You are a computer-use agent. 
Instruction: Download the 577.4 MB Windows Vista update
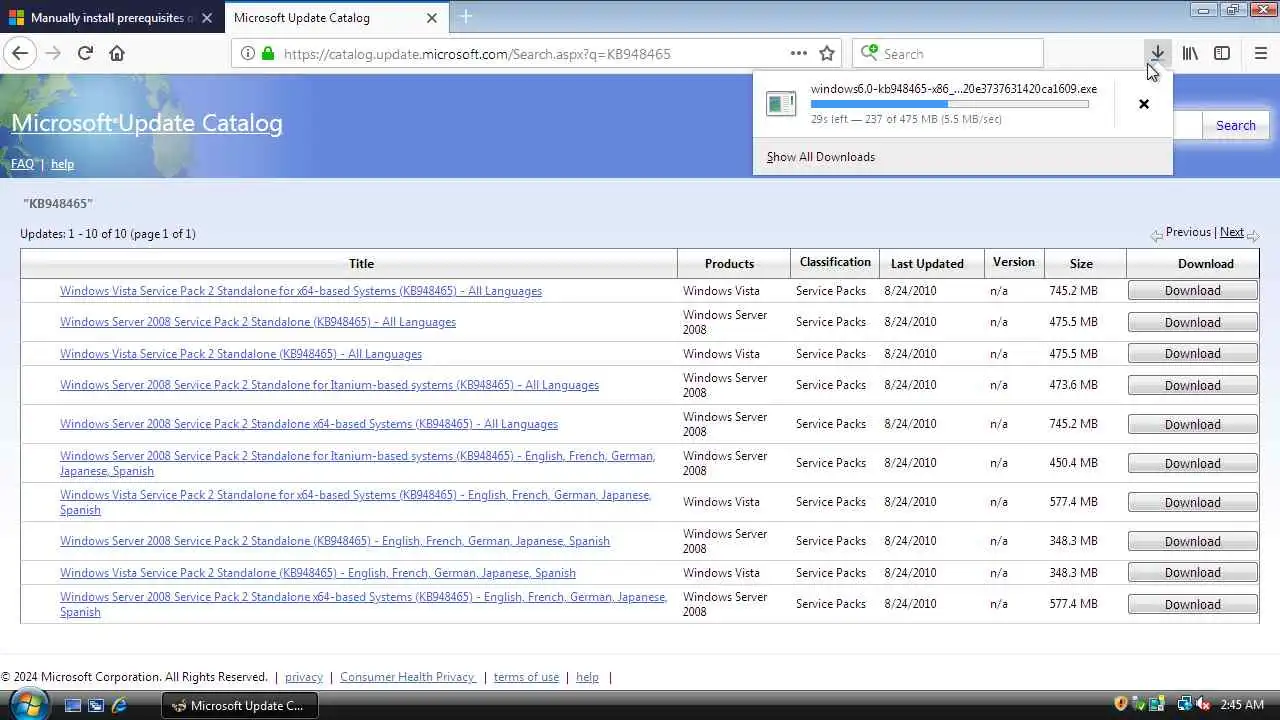1192,502
